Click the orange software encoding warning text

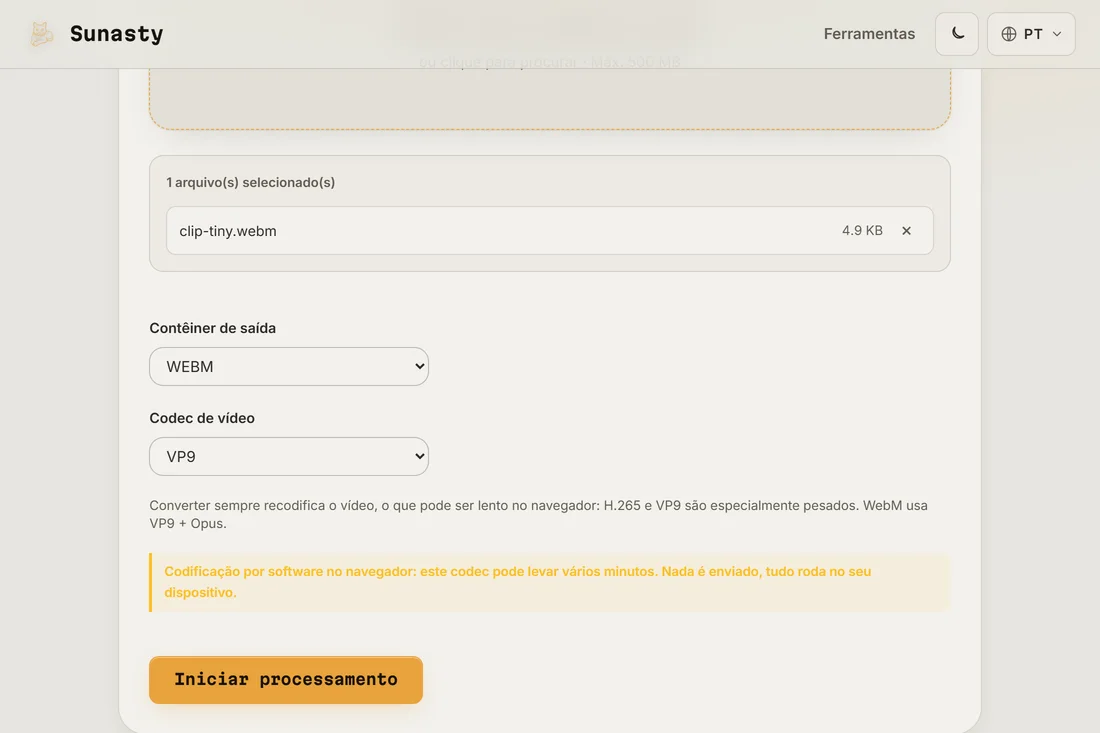(x=518, y=581)
